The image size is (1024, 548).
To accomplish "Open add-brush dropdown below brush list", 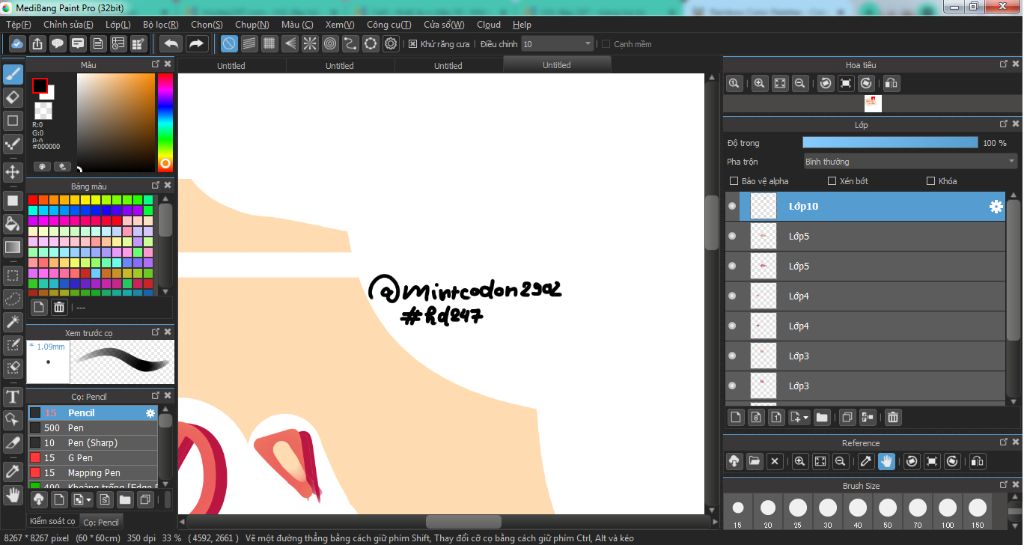I will click(82, 500).
